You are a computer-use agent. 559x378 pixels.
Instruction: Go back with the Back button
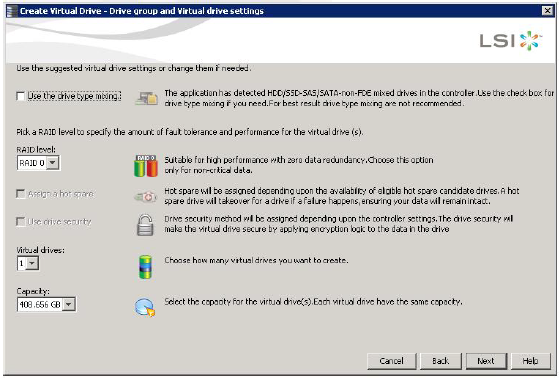441,361
